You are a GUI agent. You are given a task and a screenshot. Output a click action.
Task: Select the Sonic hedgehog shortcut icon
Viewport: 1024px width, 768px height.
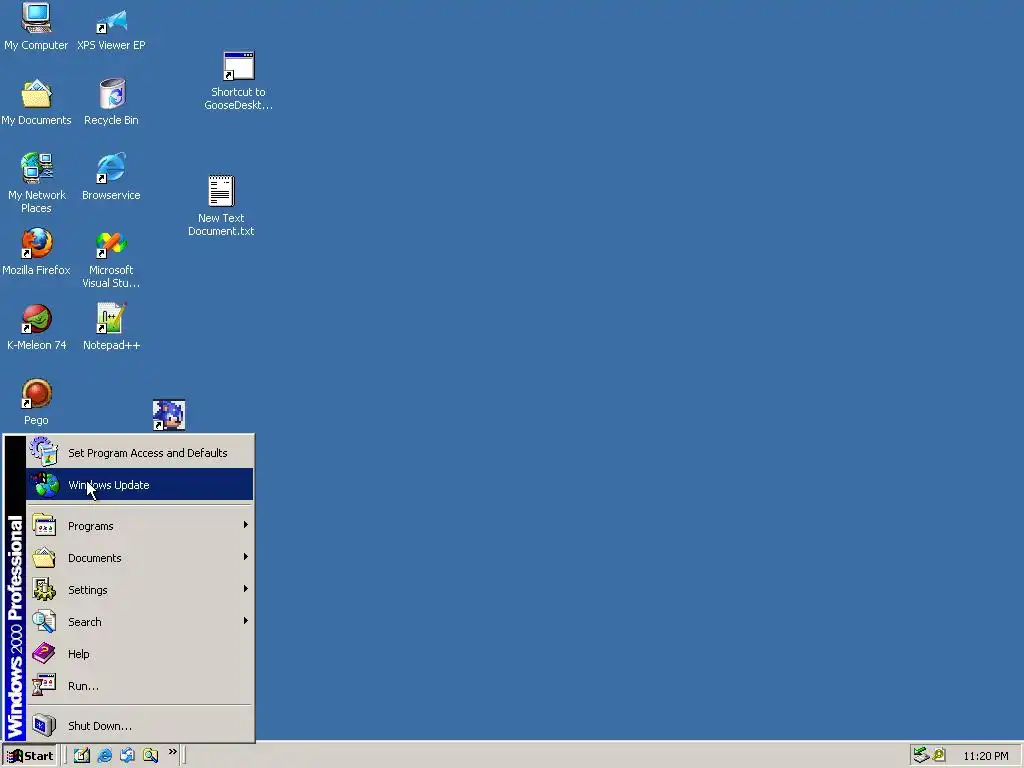pyautogui.click(x=168, y=415)
